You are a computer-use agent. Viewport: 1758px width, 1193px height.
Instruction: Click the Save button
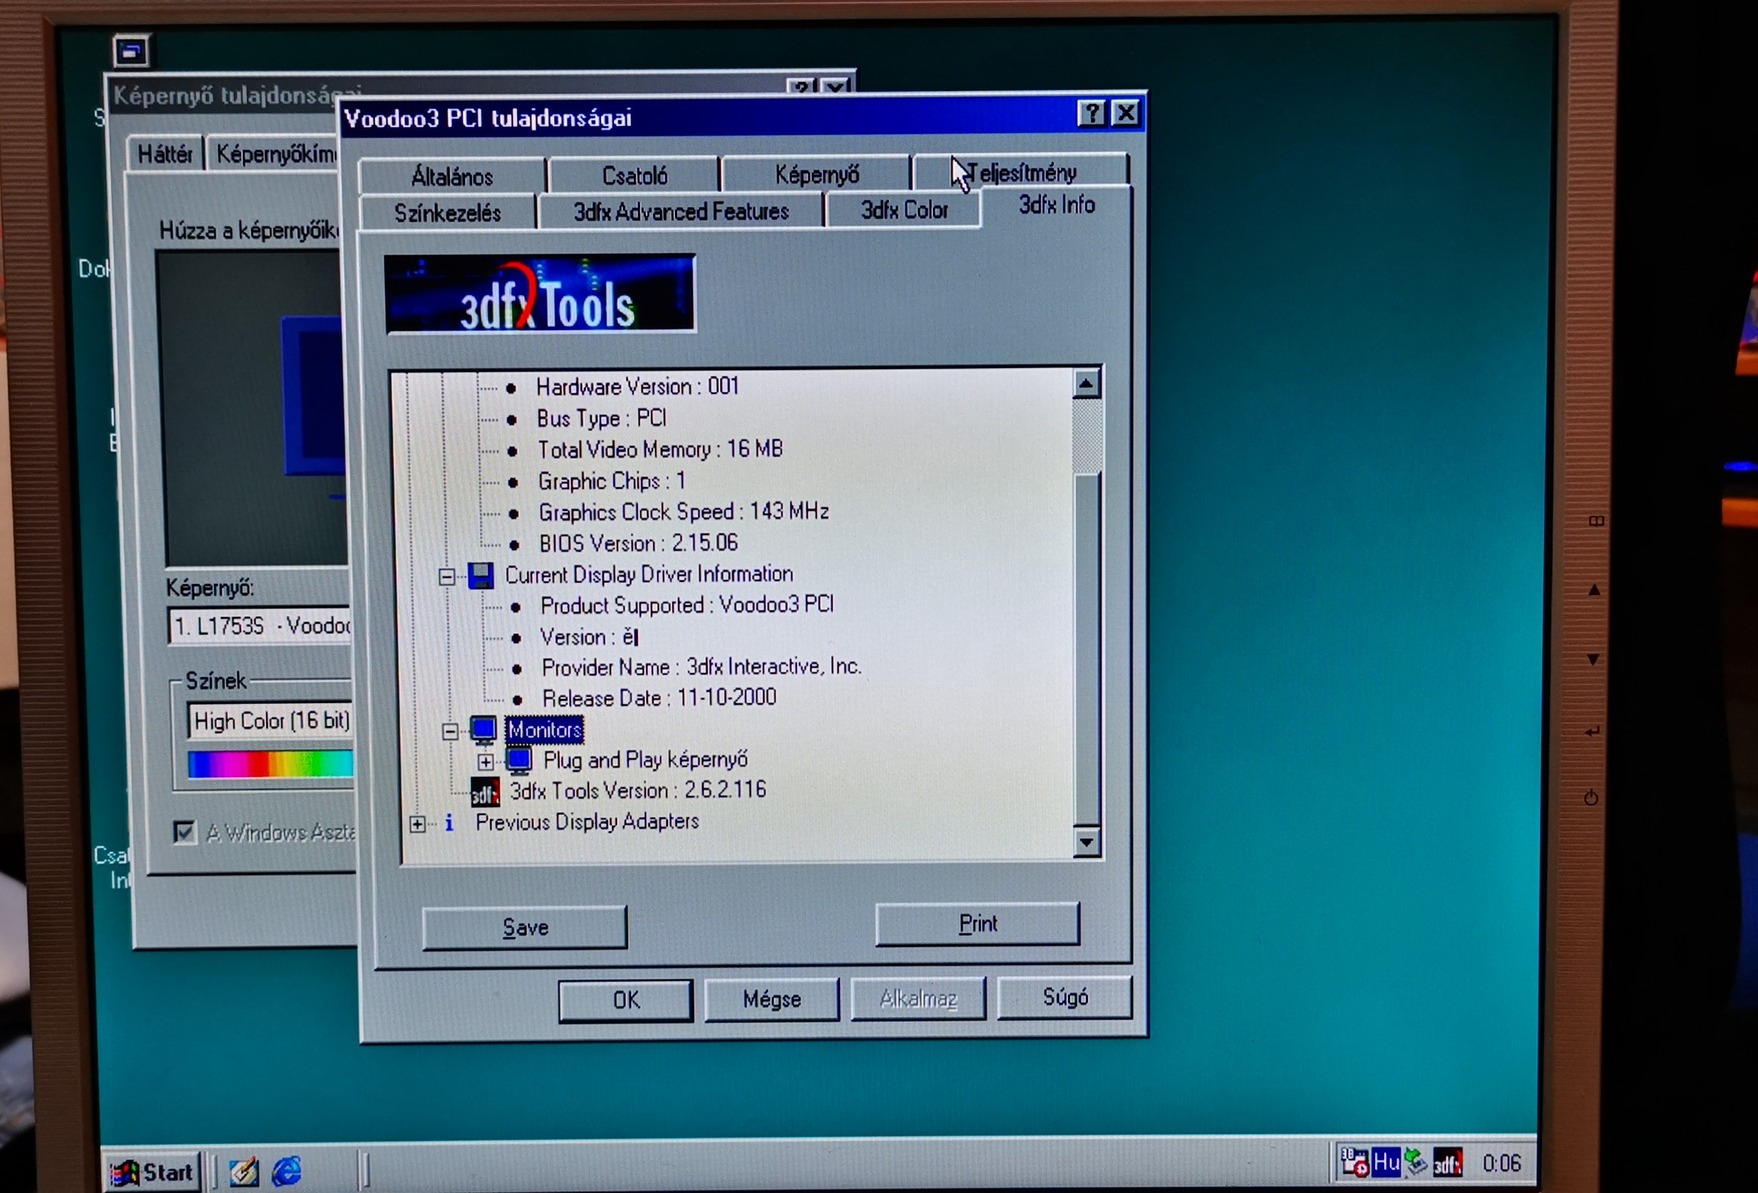point(525,927)
